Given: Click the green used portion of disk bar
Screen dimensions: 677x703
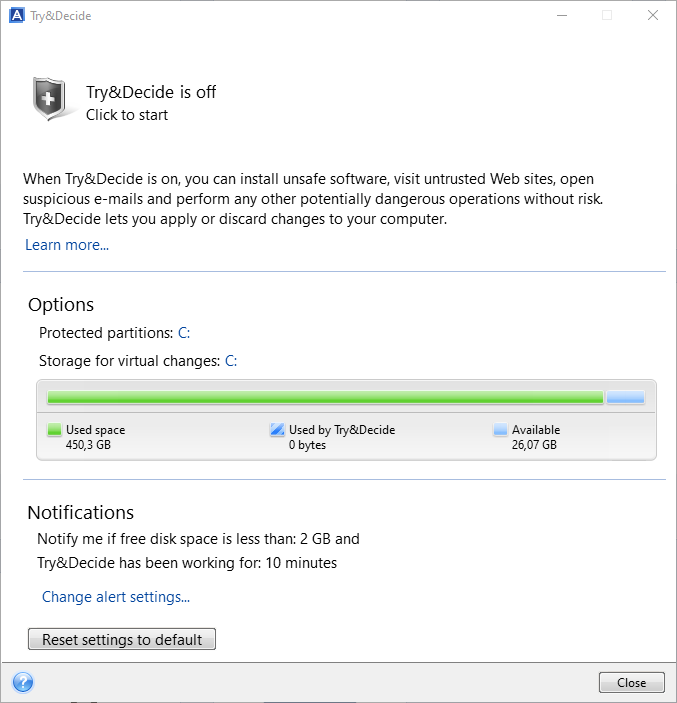Looking at the screenshot, I should coord(325,397).
